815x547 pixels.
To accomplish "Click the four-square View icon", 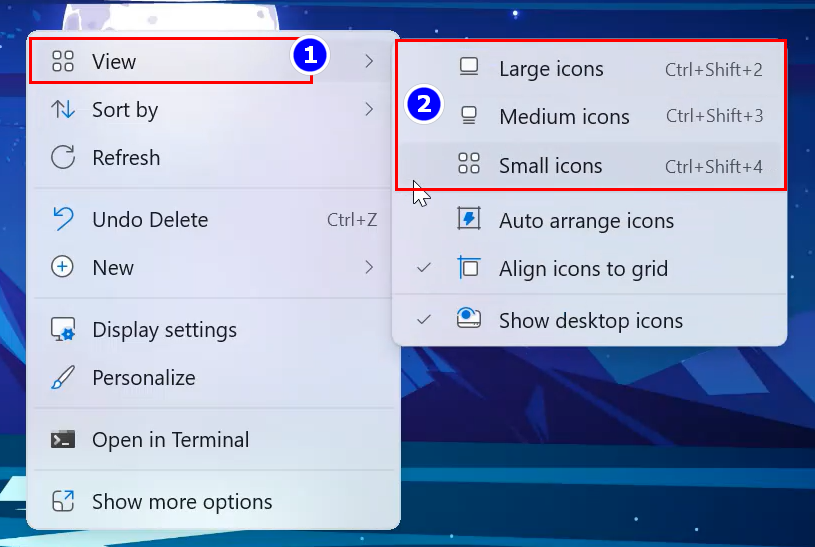I will (x=63, y=62).
